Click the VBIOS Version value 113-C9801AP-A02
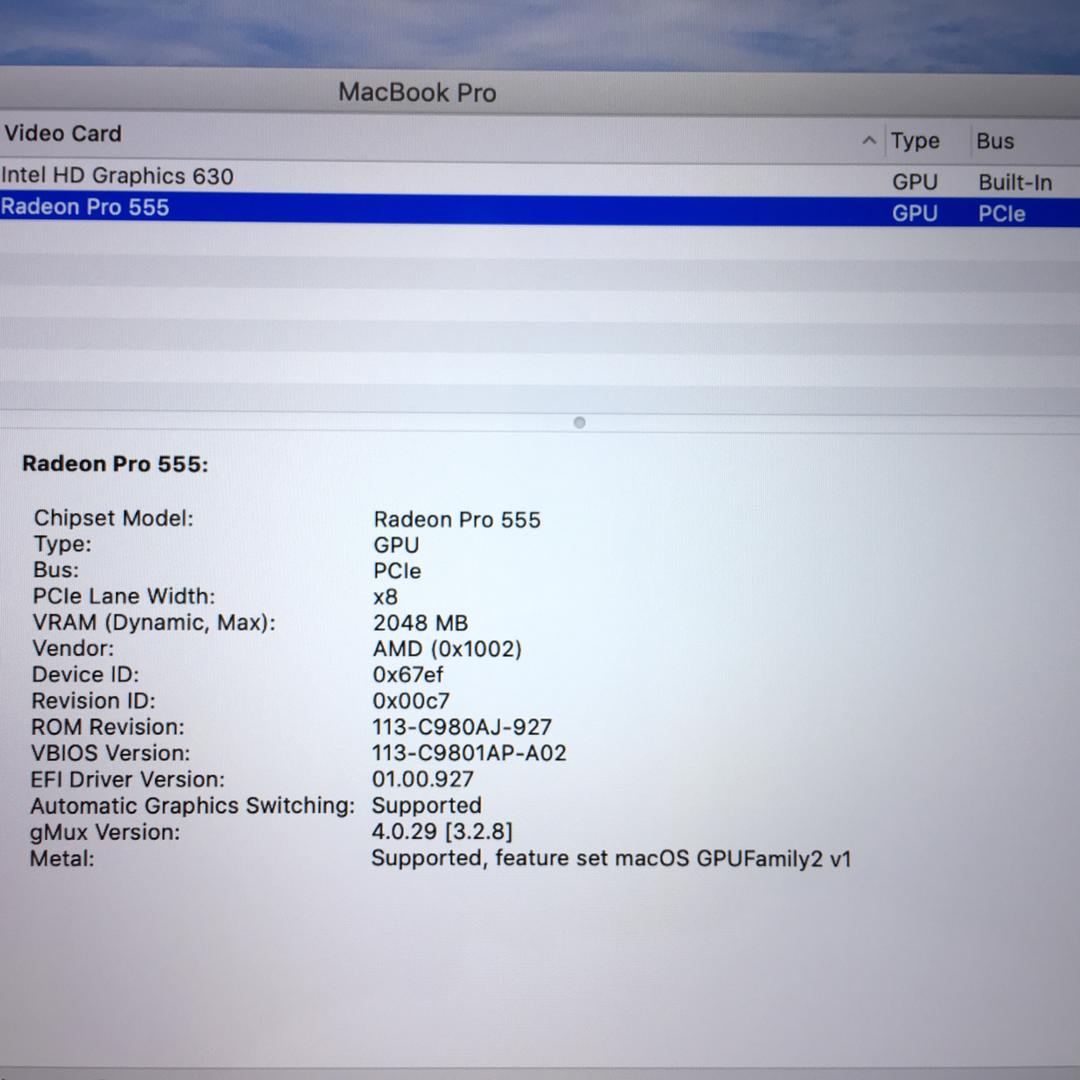The image size is (1080, 1080). (x=469, y=754)
